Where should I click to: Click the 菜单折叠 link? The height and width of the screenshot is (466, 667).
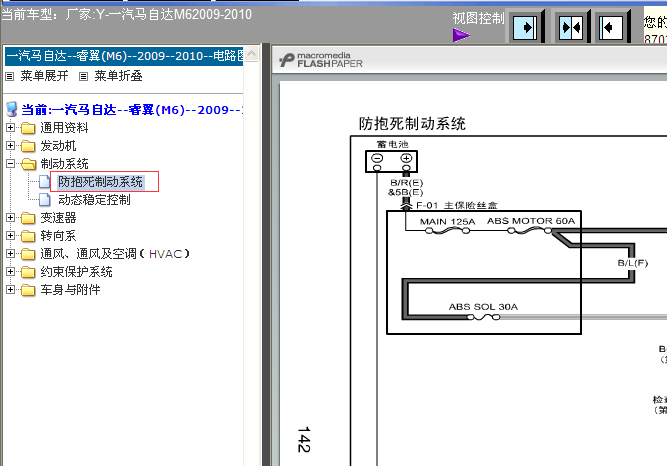[118, 76]
